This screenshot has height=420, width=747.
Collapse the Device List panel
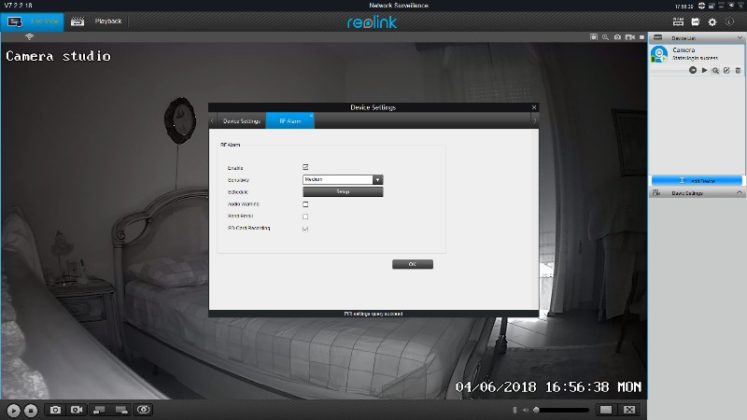click(739, 38)
